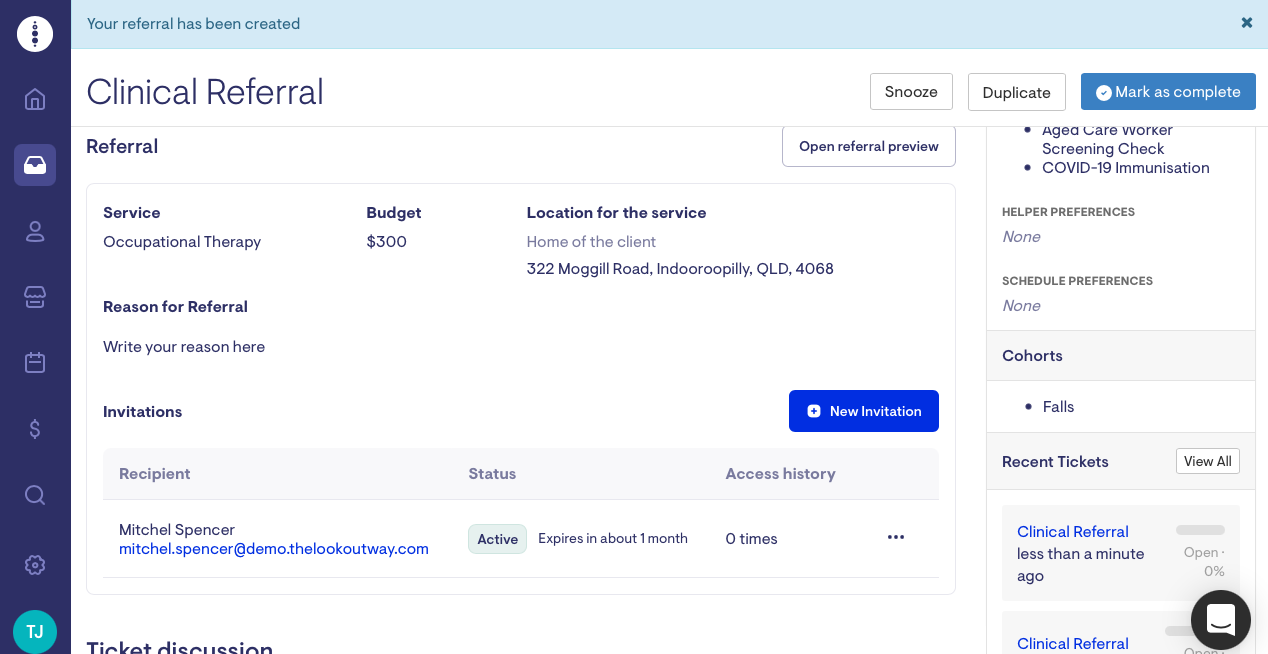Open the Settings gear sidebar icon

click(35, 565)
